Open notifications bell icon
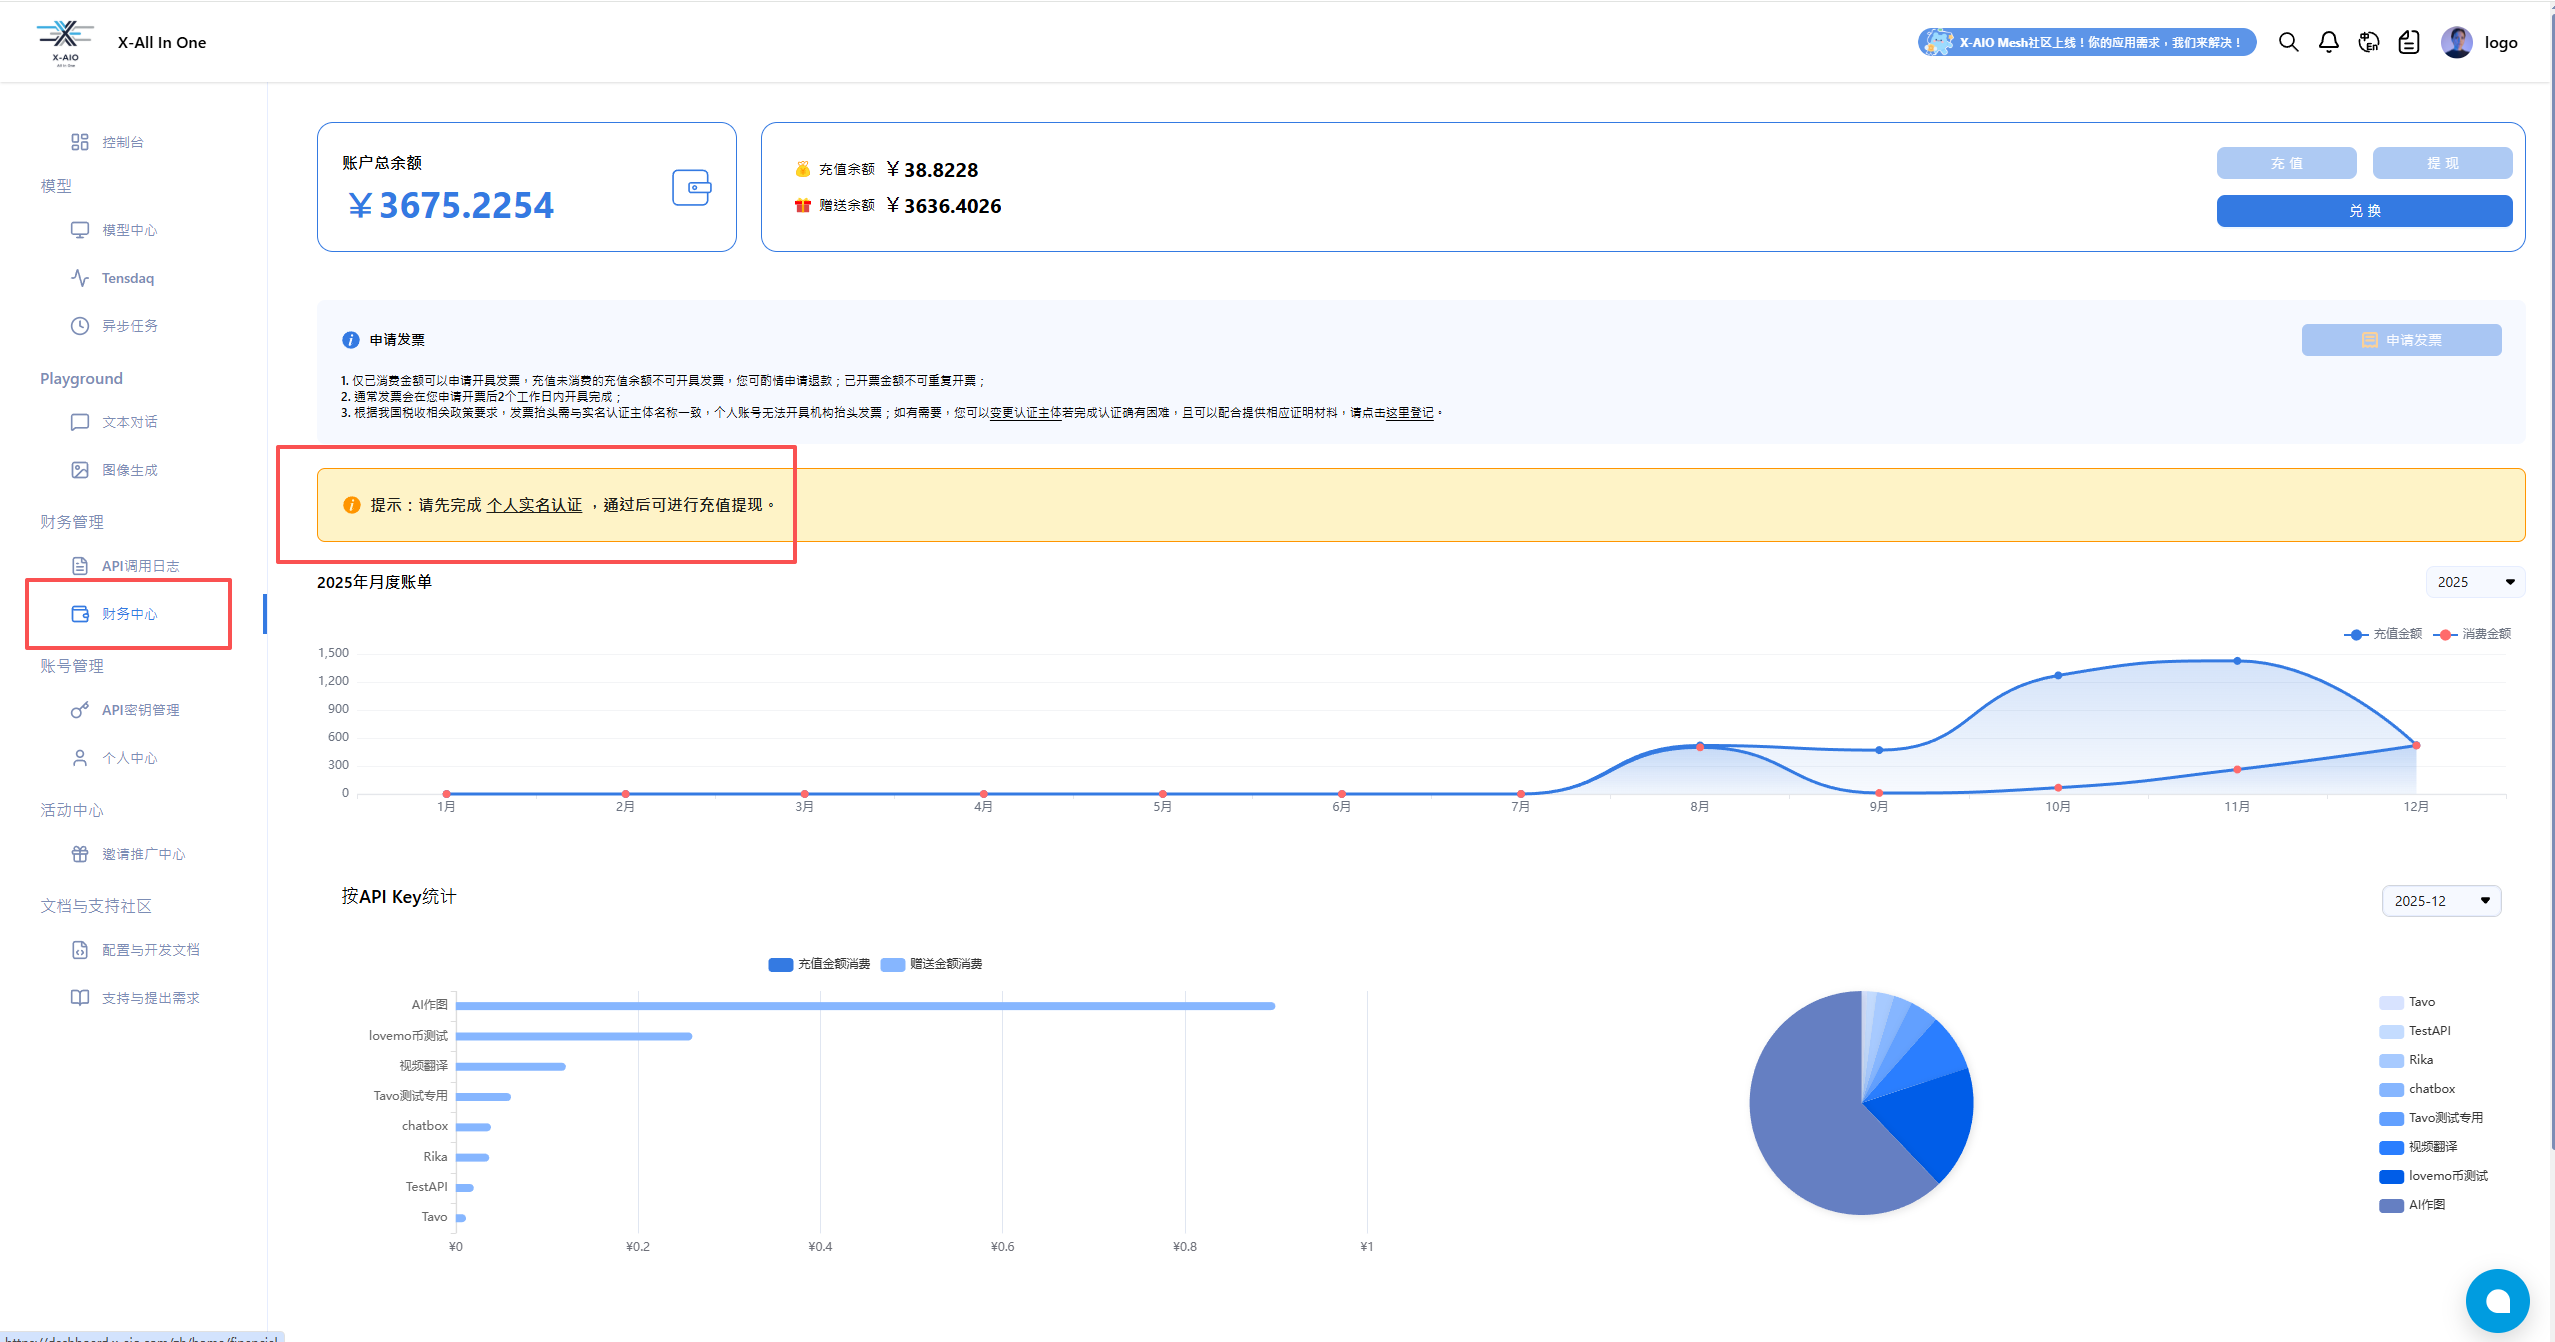This screenshot has width=2555, height=1342. [x=2328, y=42]
